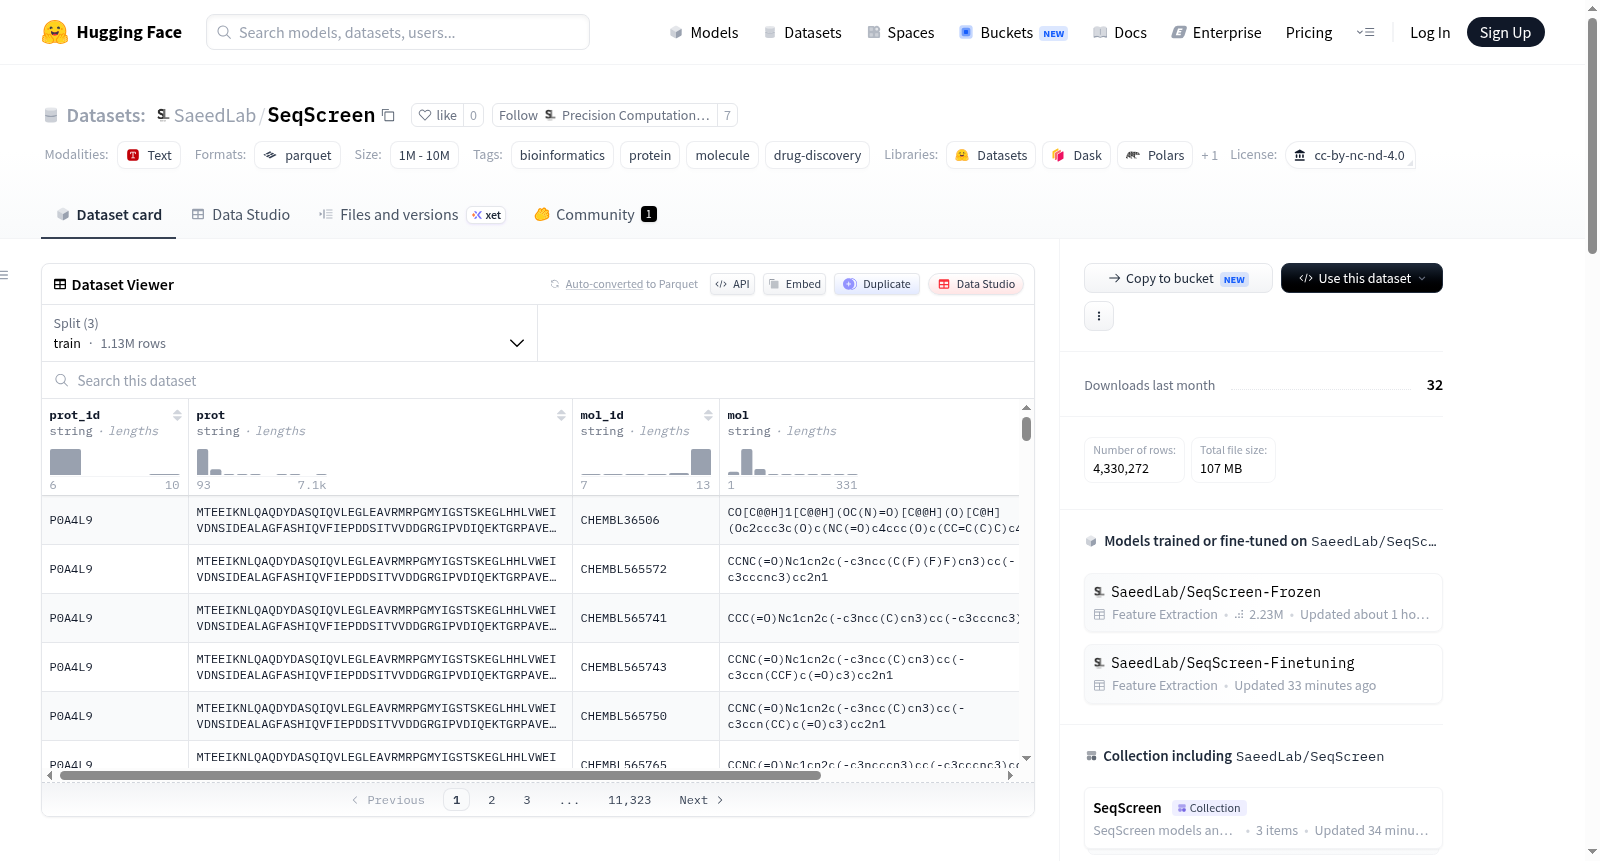The height and width of the screenshot is (861, 1600).
Task: Select the Polars library tag
Action: click(x=1155, y=155)
